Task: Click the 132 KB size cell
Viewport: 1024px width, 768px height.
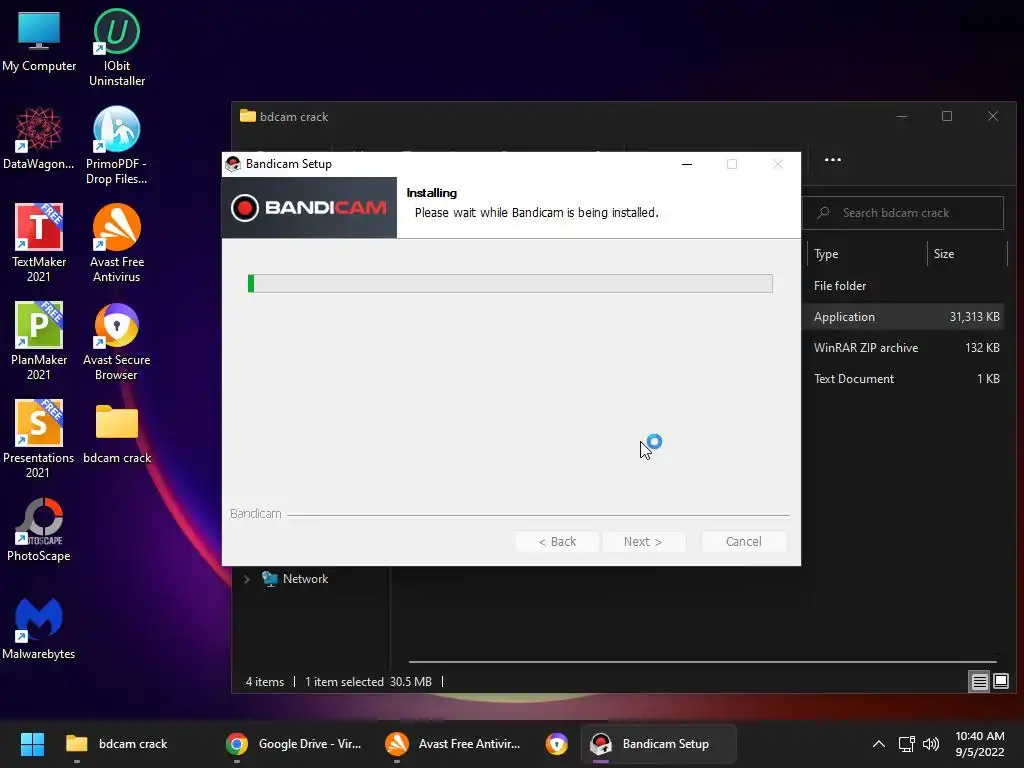Action: click(x=982, y=347)
